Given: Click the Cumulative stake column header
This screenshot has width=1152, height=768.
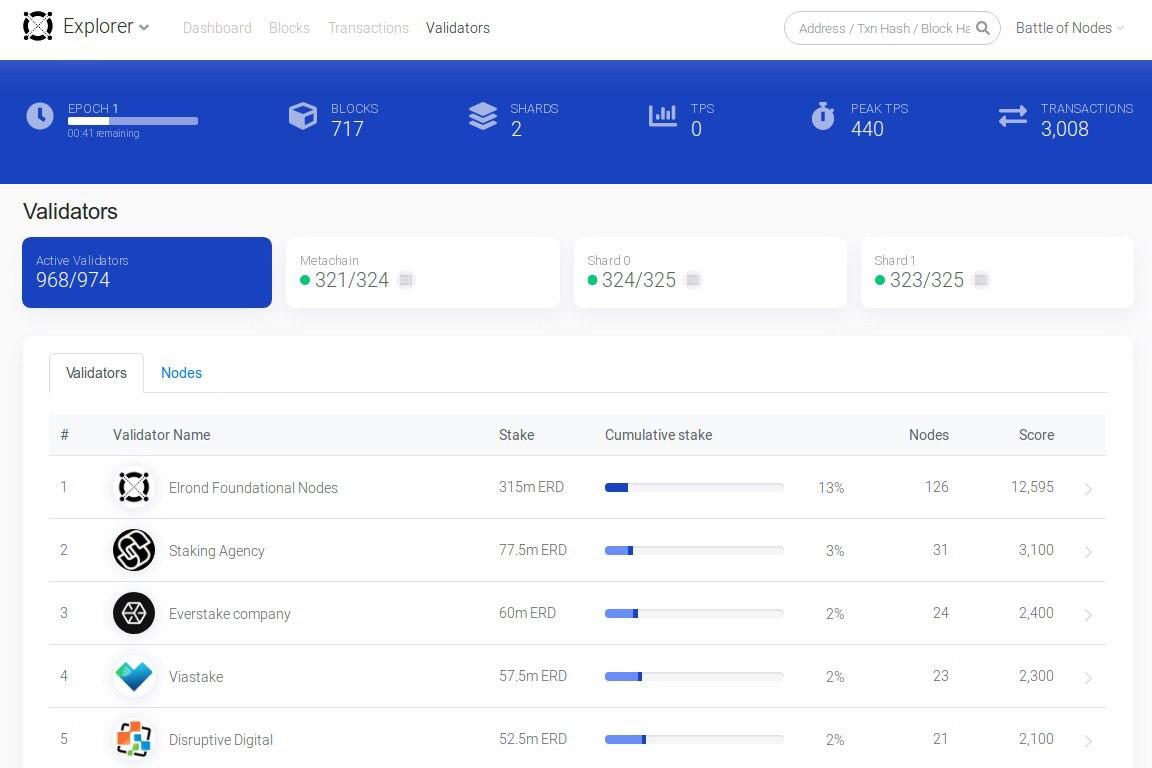Looking at the screenshot, I should coord(658,435).
